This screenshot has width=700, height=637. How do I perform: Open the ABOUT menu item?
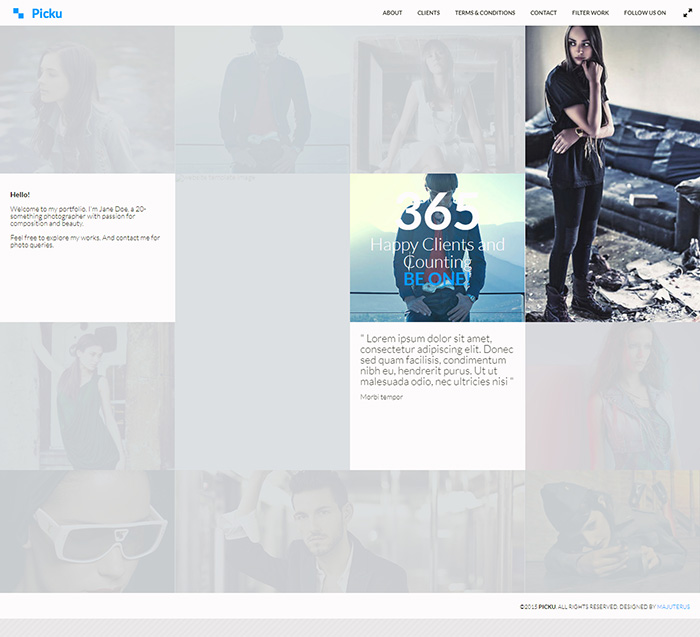[392, 13]
